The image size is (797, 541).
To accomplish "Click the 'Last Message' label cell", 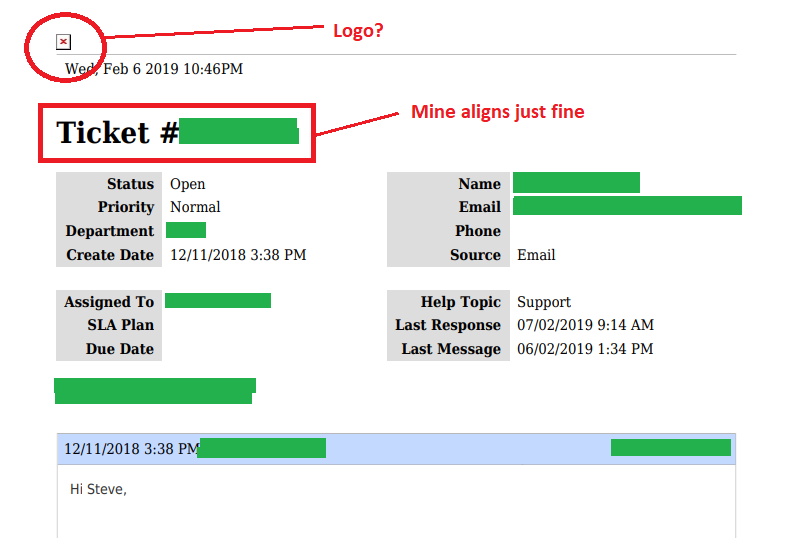I will tap(448, 349).
